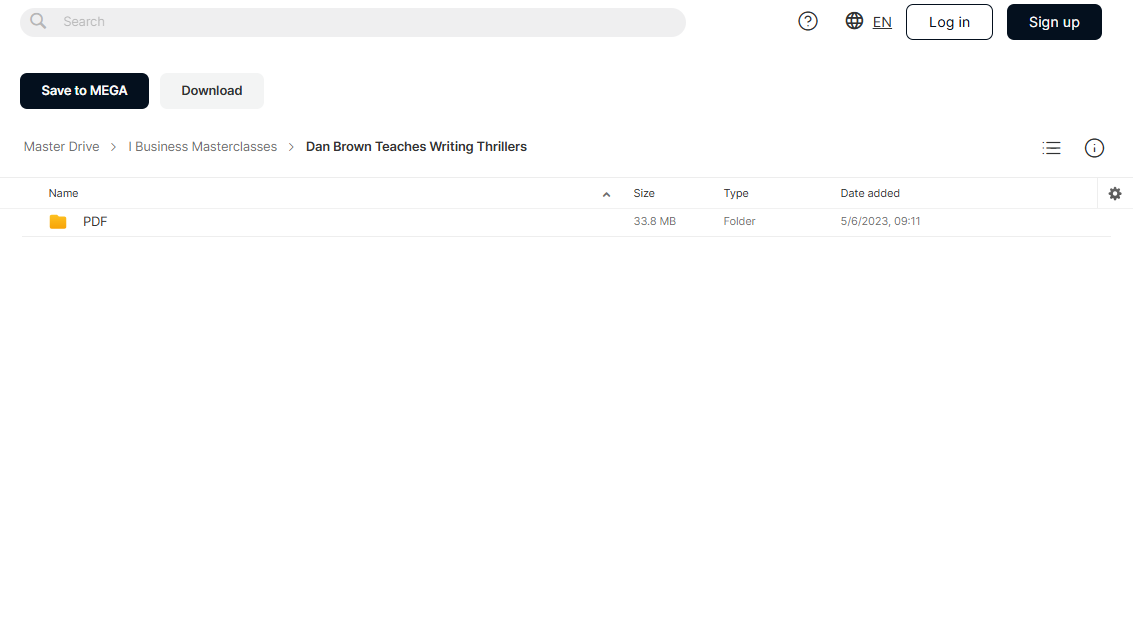Open column settings gear icon
The image size is (1133, 631).
pos(1115,194)
